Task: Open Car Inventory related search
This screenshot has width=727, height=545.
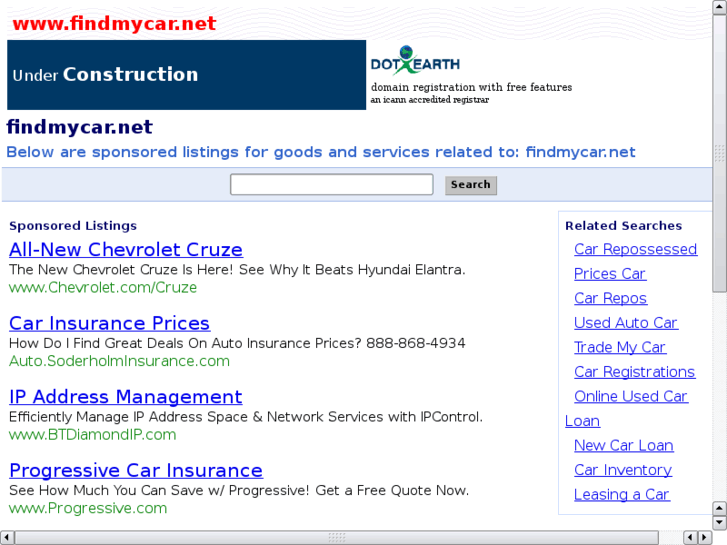Action: 623,470
